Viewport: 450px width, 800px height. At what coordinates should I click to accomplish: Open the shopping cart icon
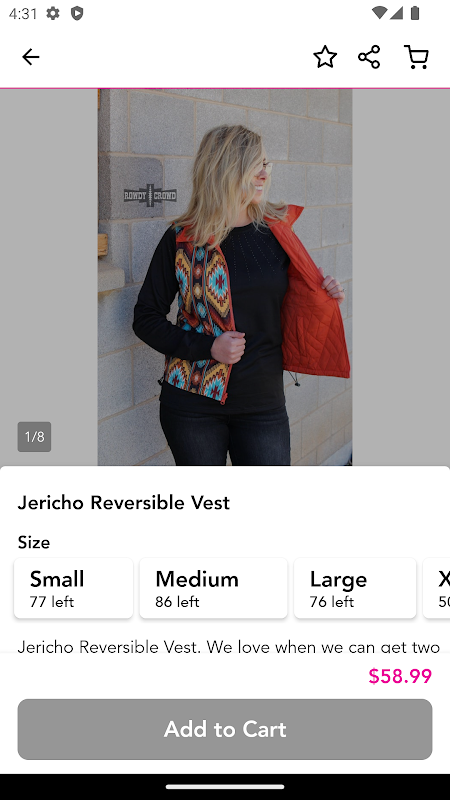[416, 57]
